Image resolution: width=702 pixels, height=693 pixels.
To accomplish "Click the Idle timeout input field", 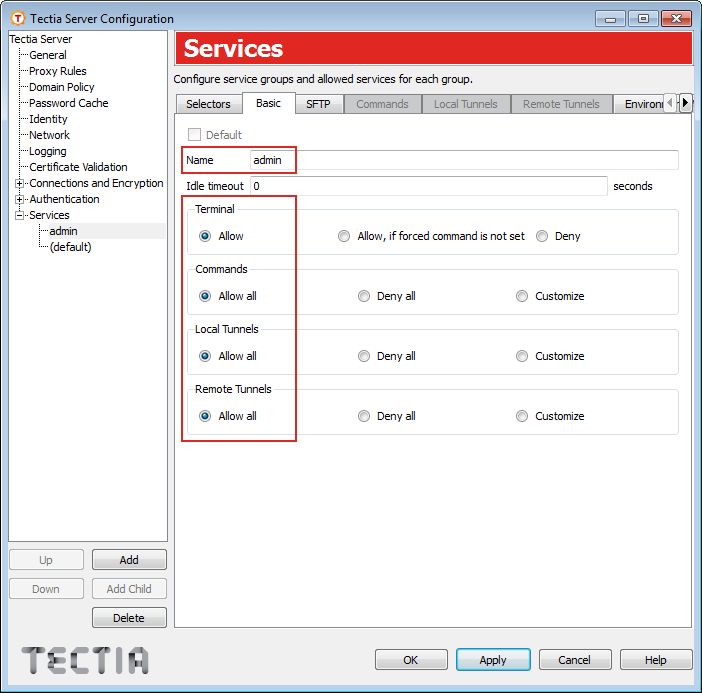I will (428, 186).
